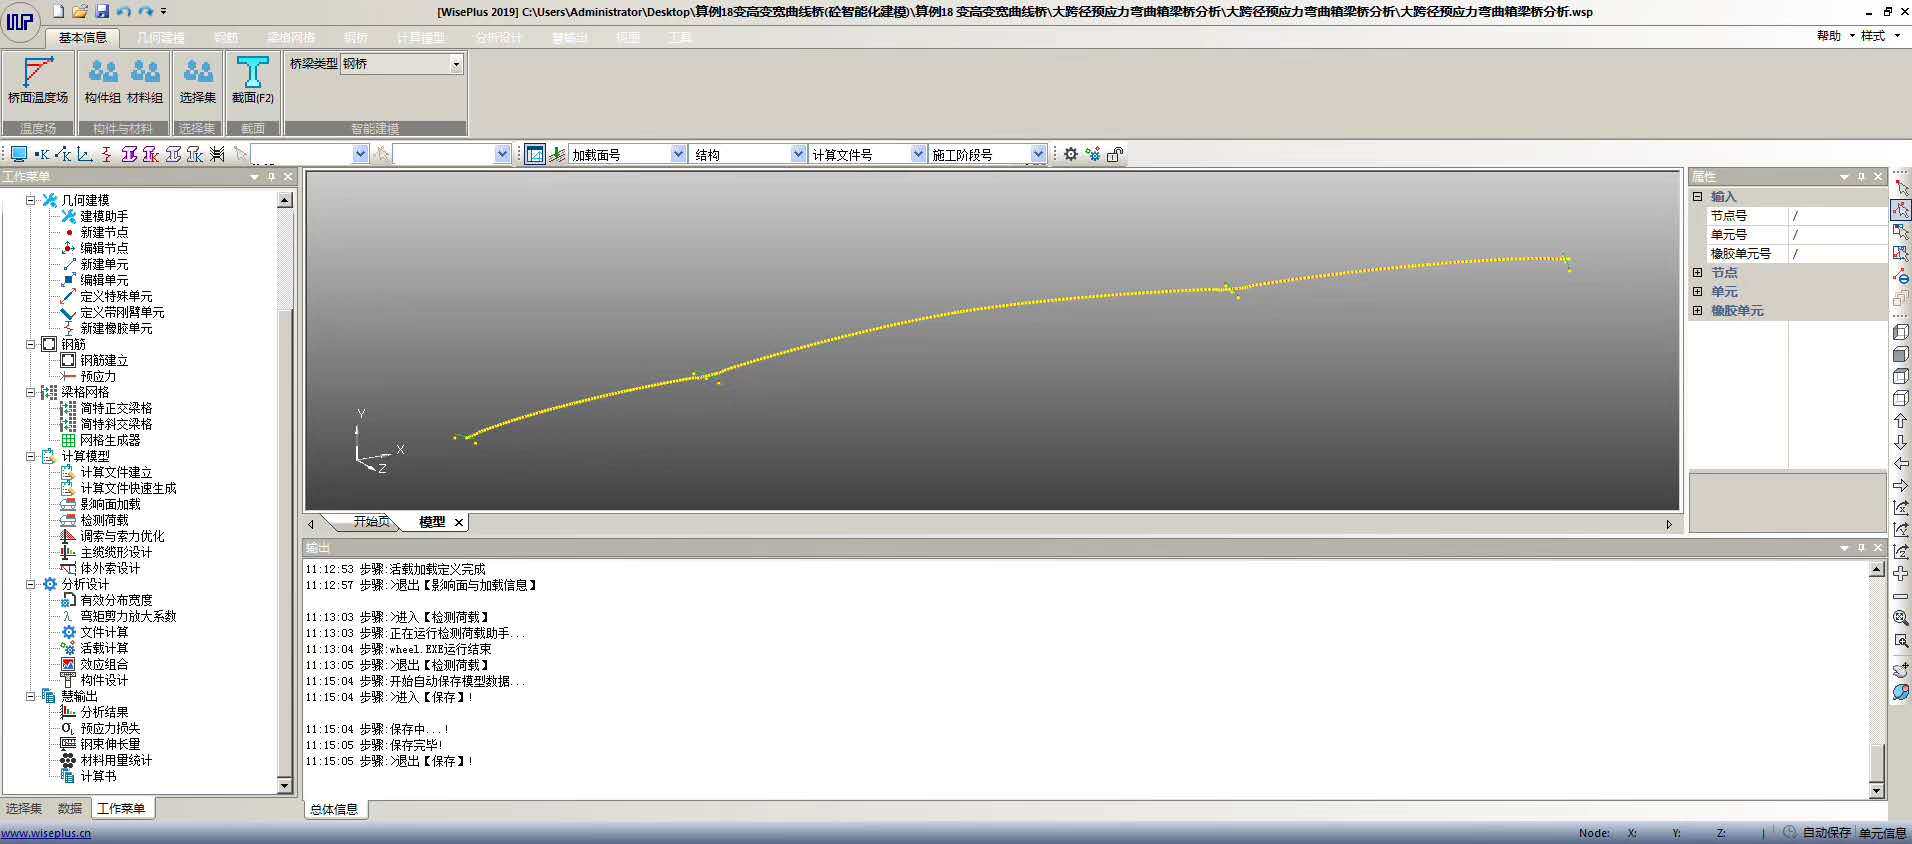This screenshot has width=1912, height=844.
Task: Click 自动保存 in status bar
Action: point(1826,833)
